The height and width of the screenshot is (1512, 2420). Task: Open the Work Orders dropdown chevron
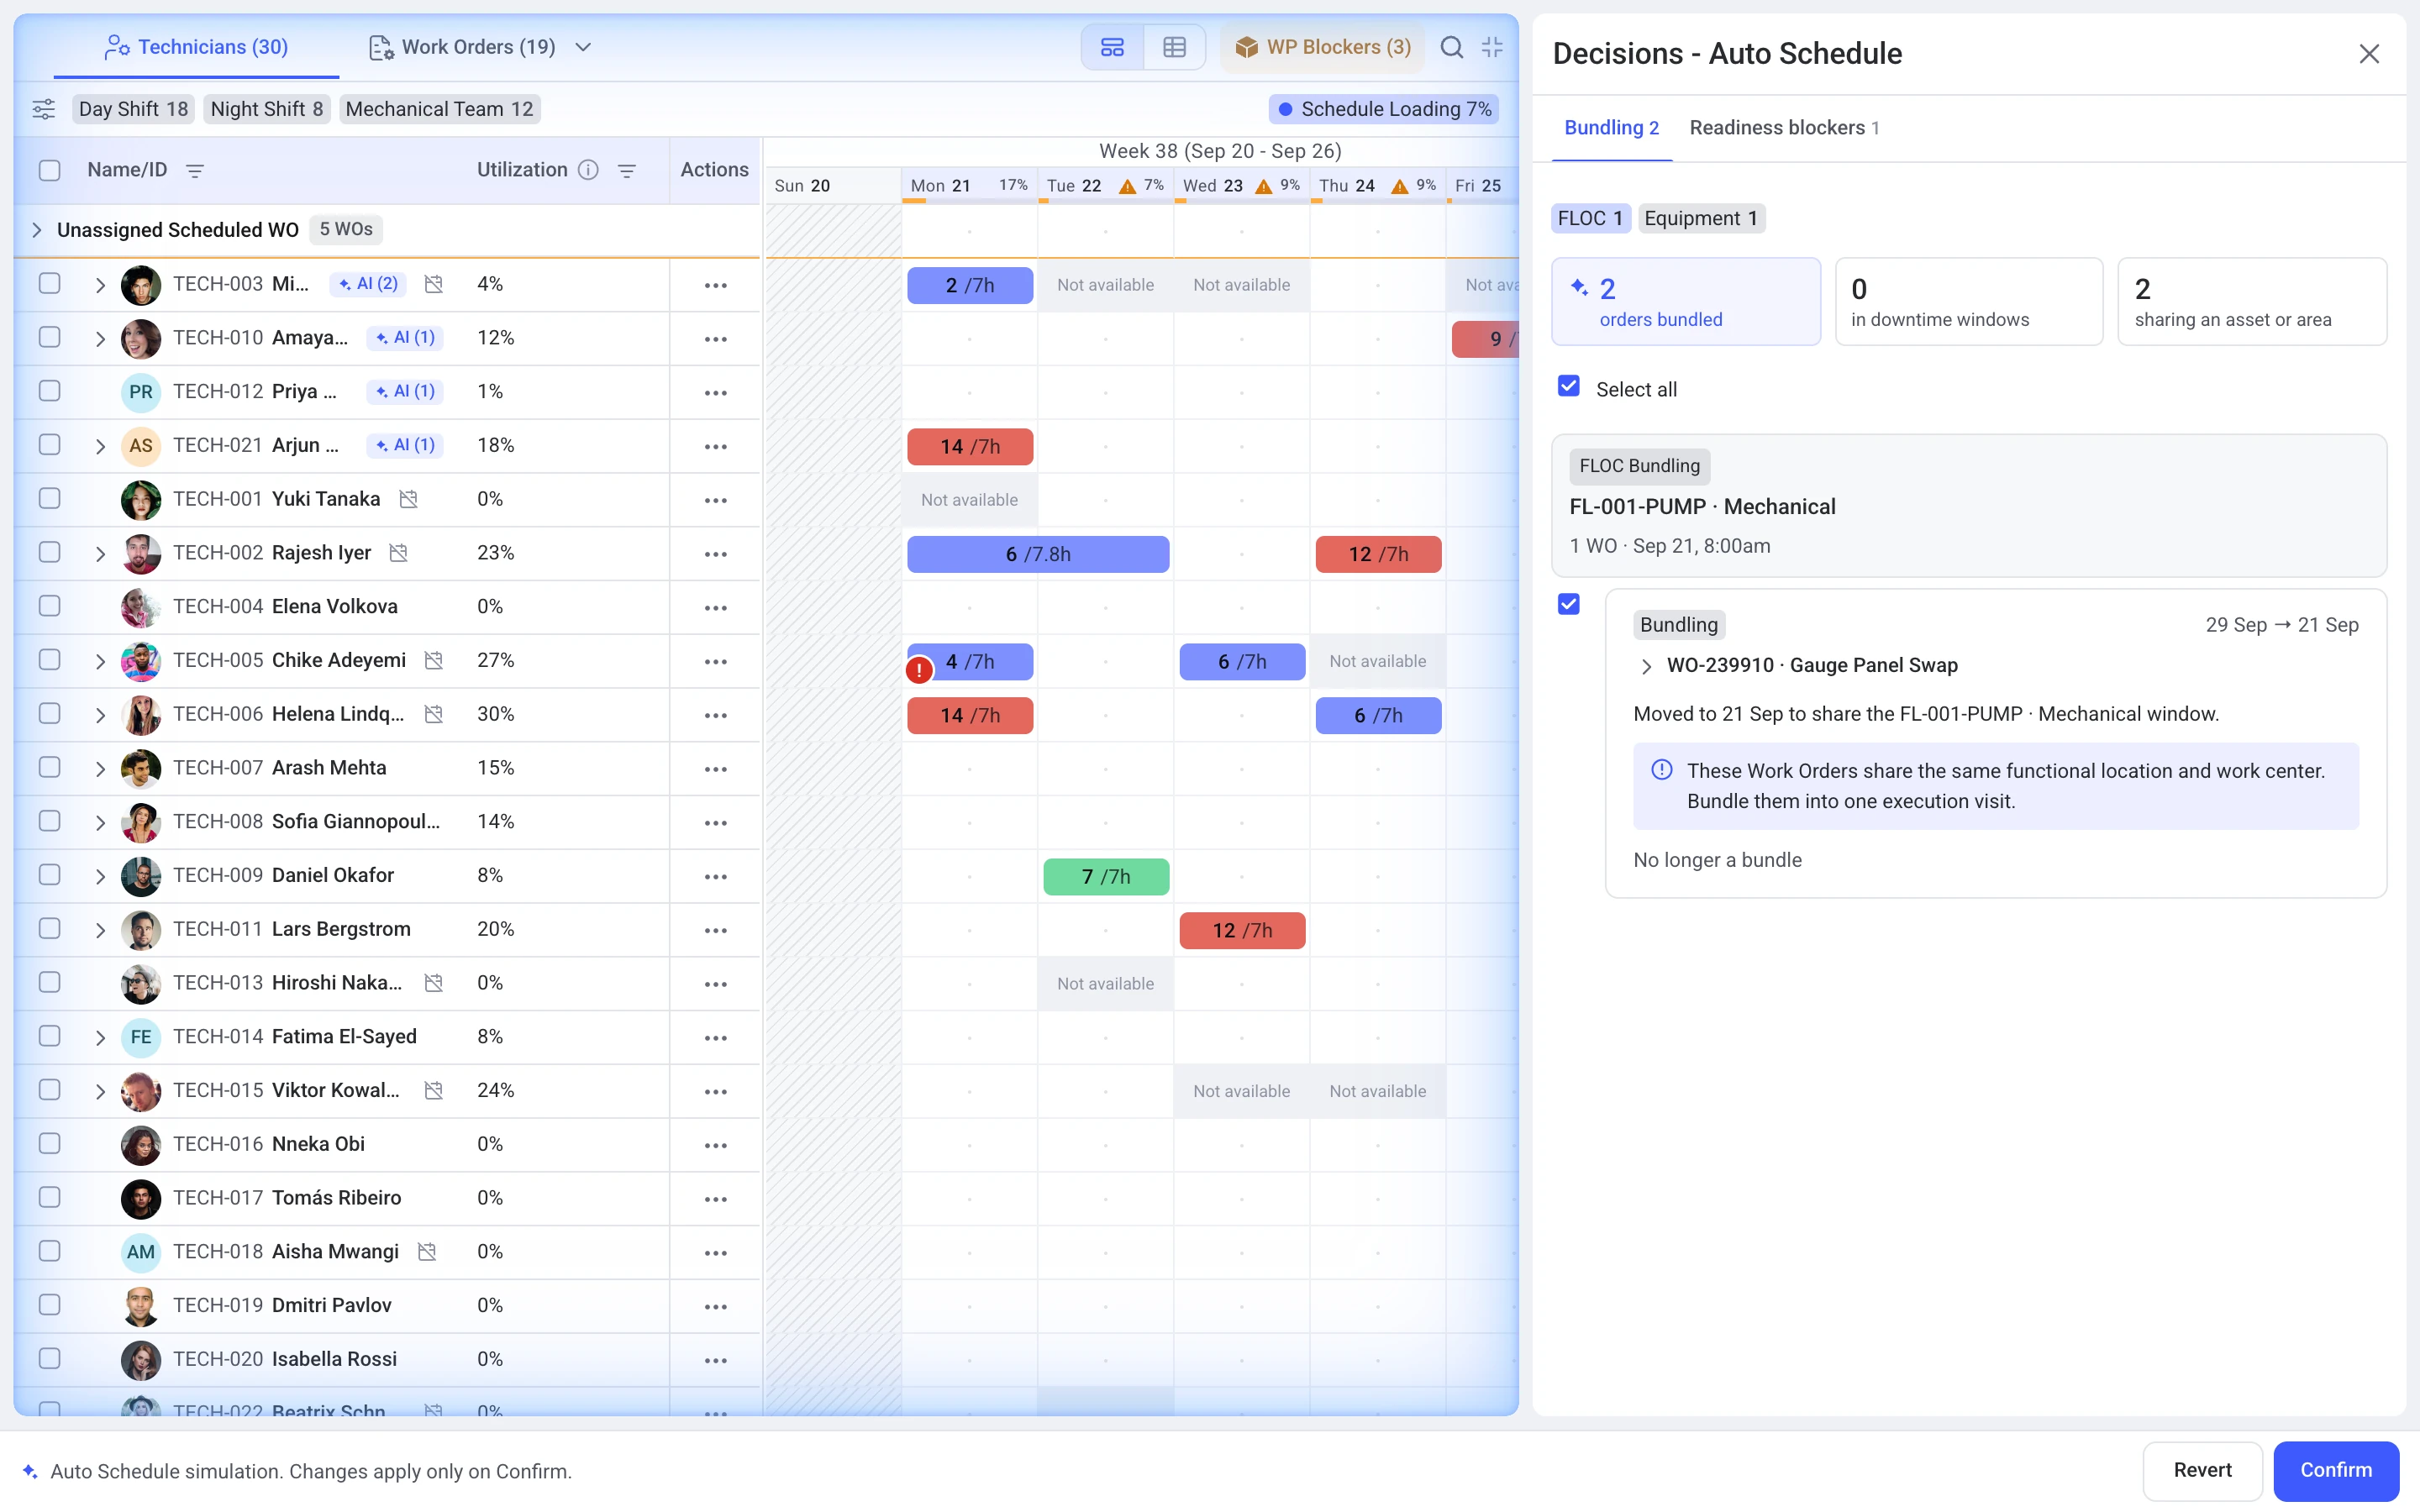coord(584,47)
